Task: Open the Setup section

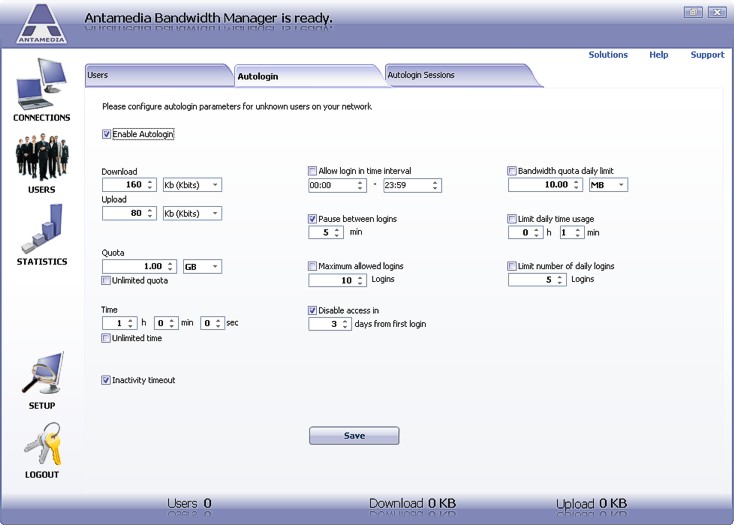Action: coord(42,381)
